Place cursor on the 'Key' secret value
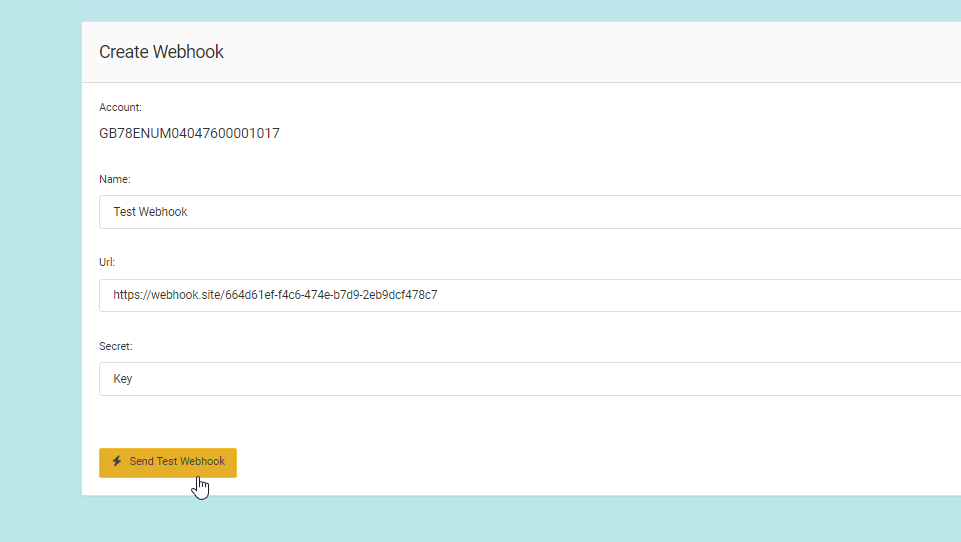961x542 pixels. click(123, 379)
